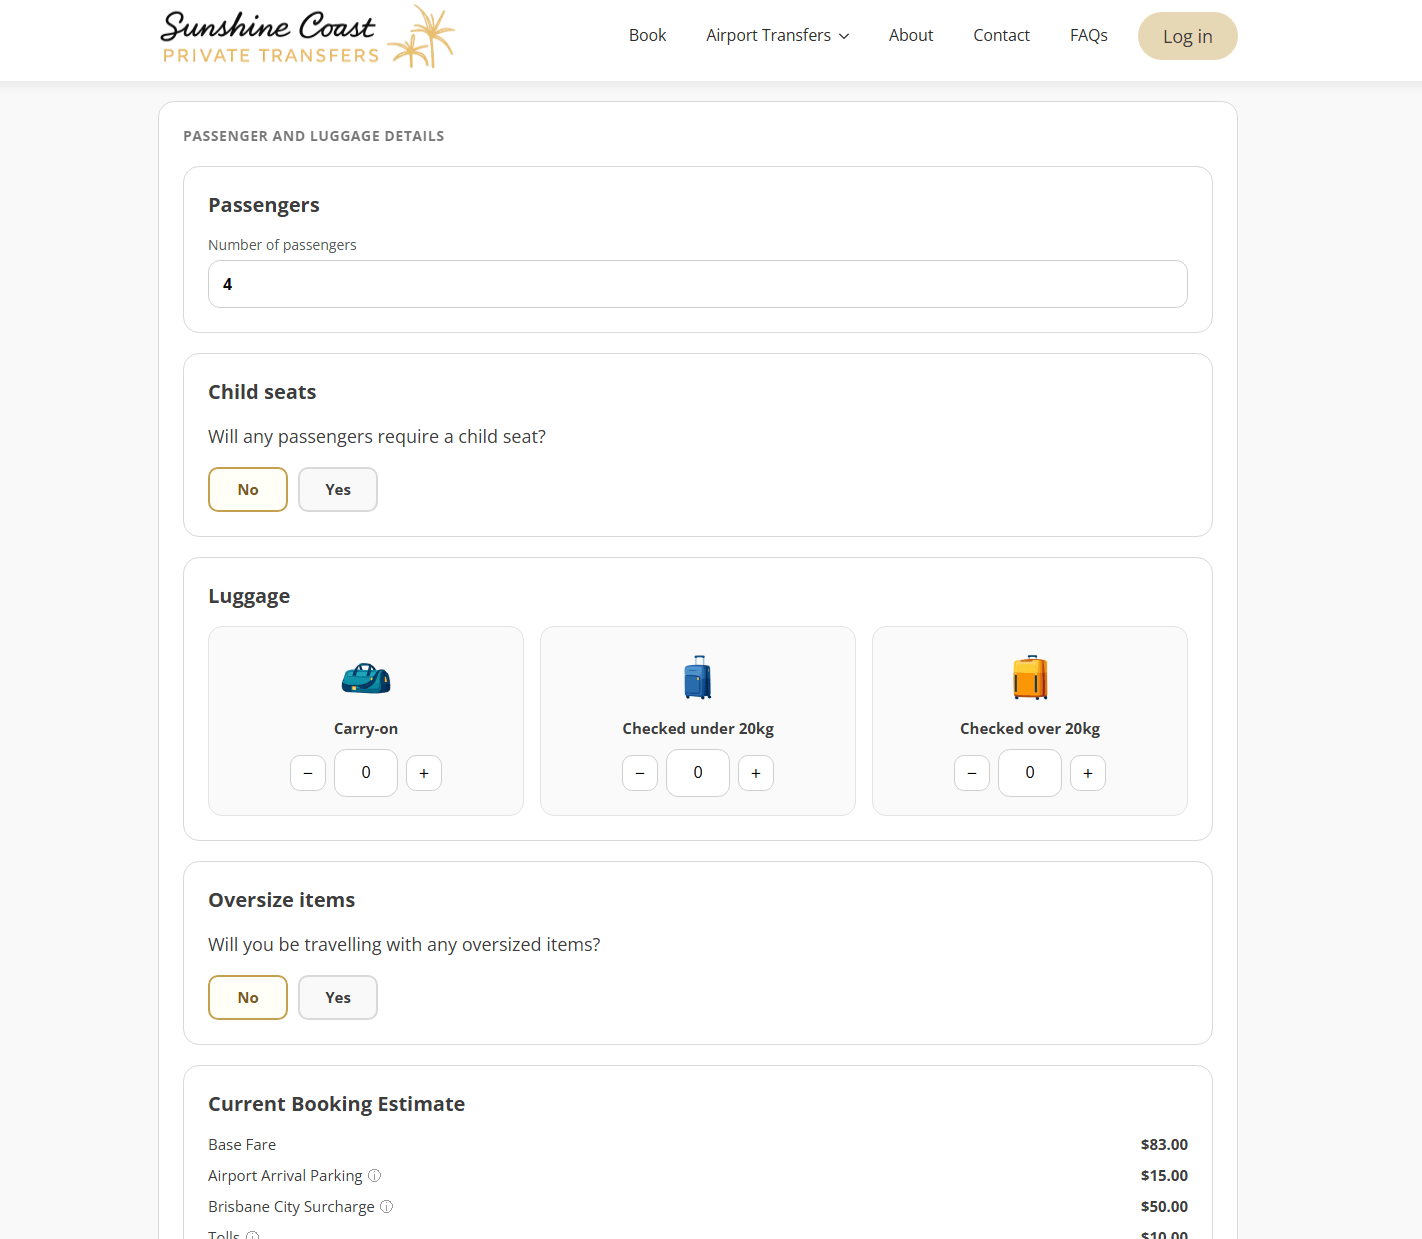Click the Passenger and Luggage Details heading

[314, 136]
